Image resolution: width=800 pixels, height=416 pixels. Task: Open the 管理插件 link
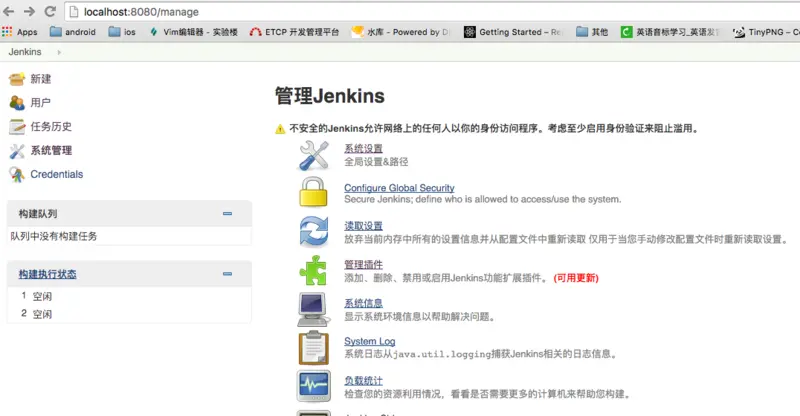363,264
